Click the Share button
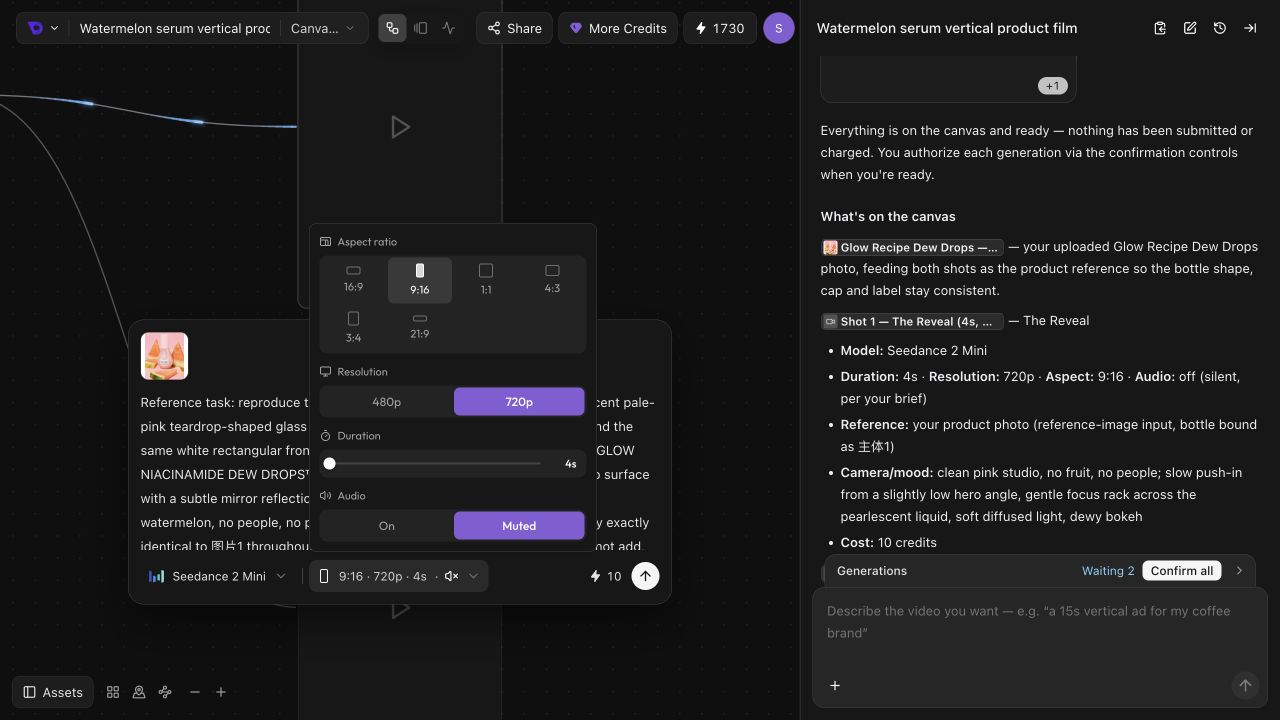The image size is (1280, 720). pos(514,28)
